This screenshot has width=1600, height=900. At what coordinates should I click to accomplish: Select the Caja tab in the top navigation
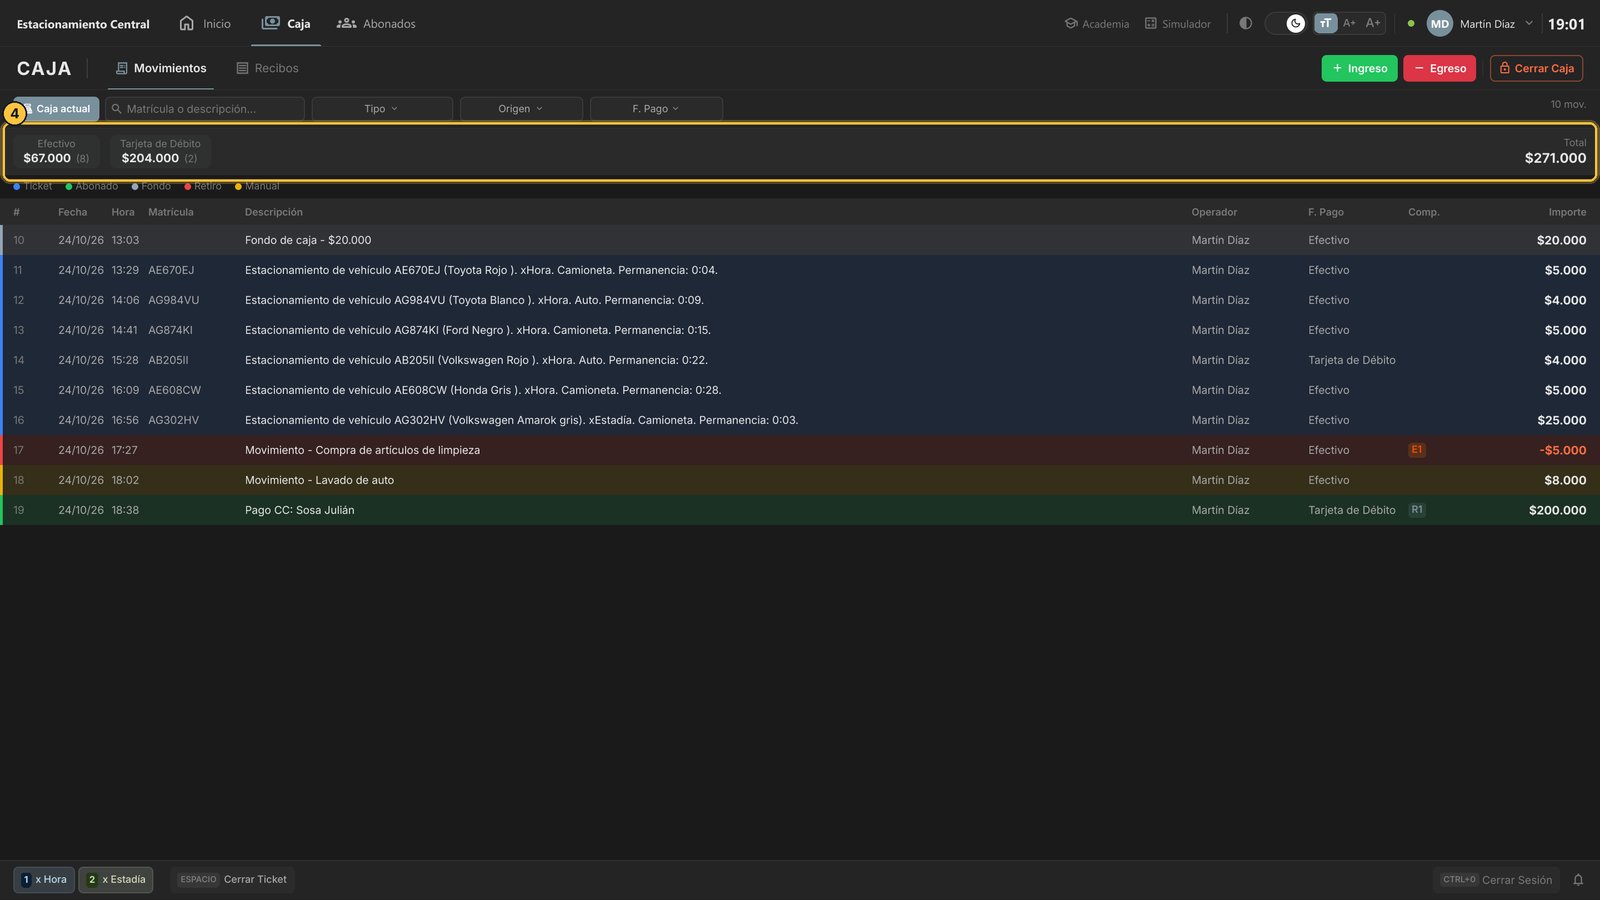(x=286, y=23)
